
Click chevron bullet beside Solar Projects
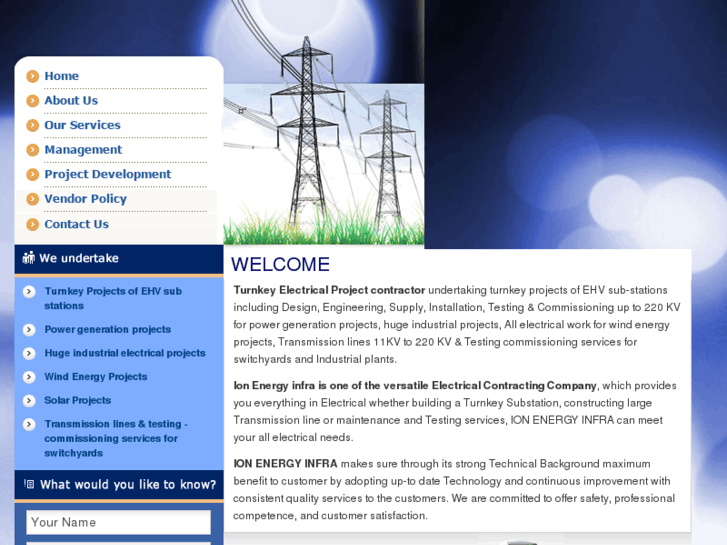point(29,400)
